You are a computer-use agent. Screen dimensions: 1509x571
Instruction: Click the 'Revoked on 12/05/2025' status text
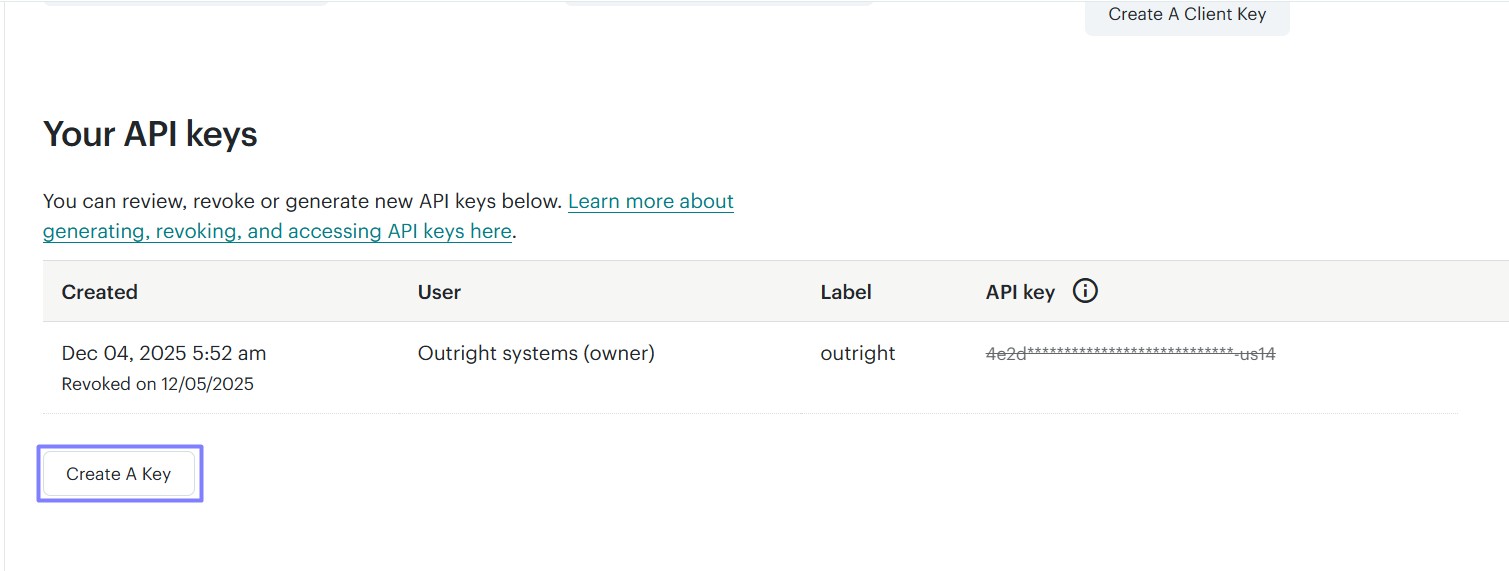157,384
